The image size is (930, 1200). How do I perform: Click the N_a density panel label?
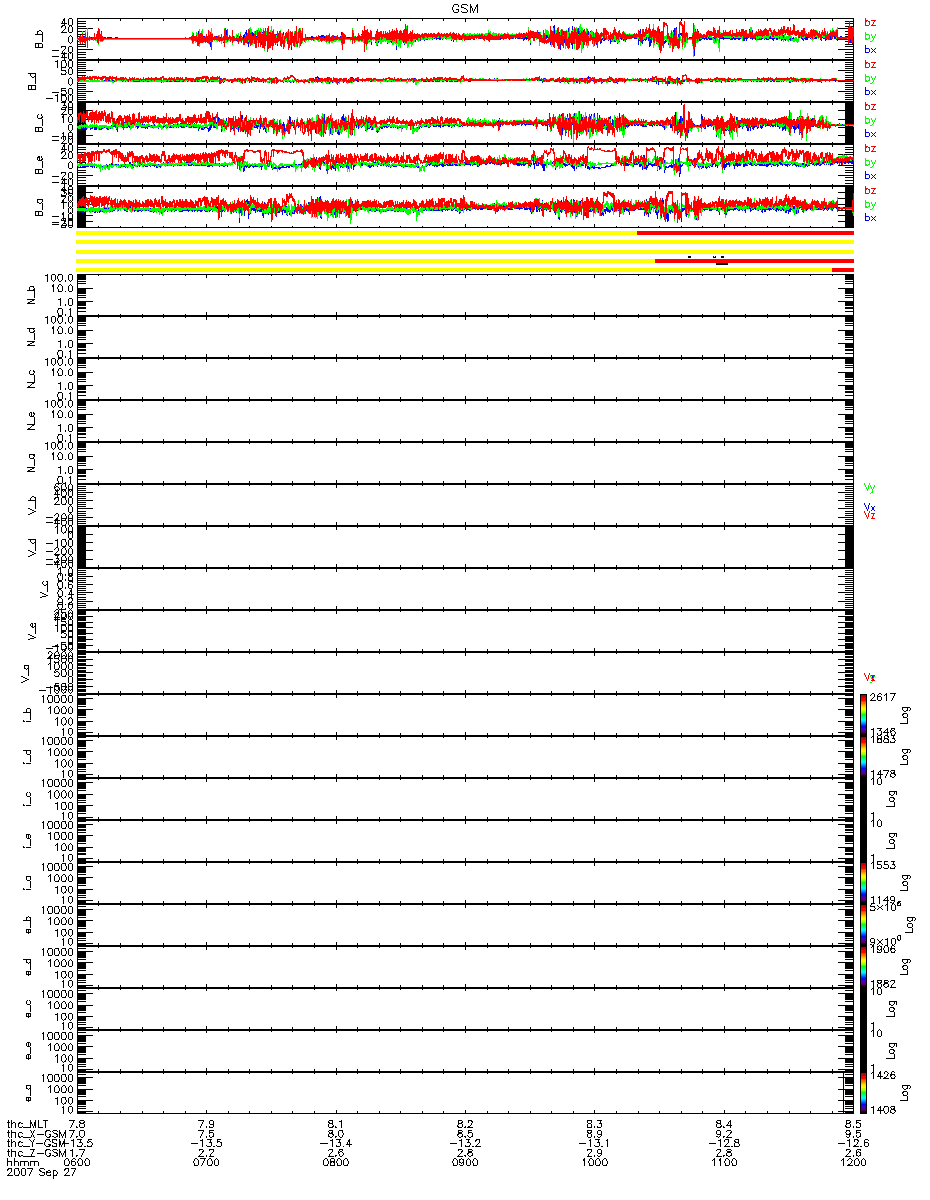(x=32, y=463)
